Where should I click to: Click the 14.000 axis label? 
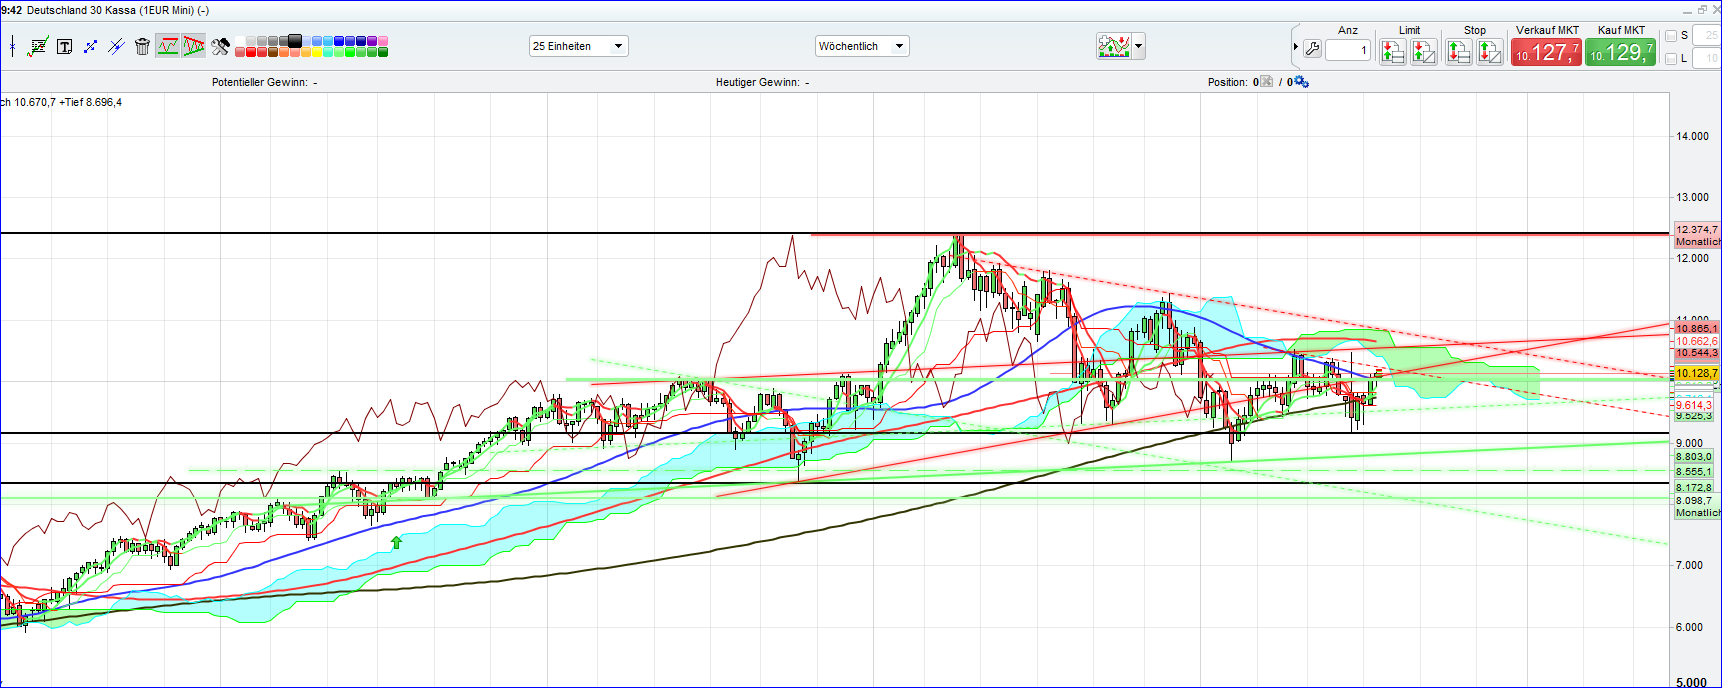[1692, 136]
